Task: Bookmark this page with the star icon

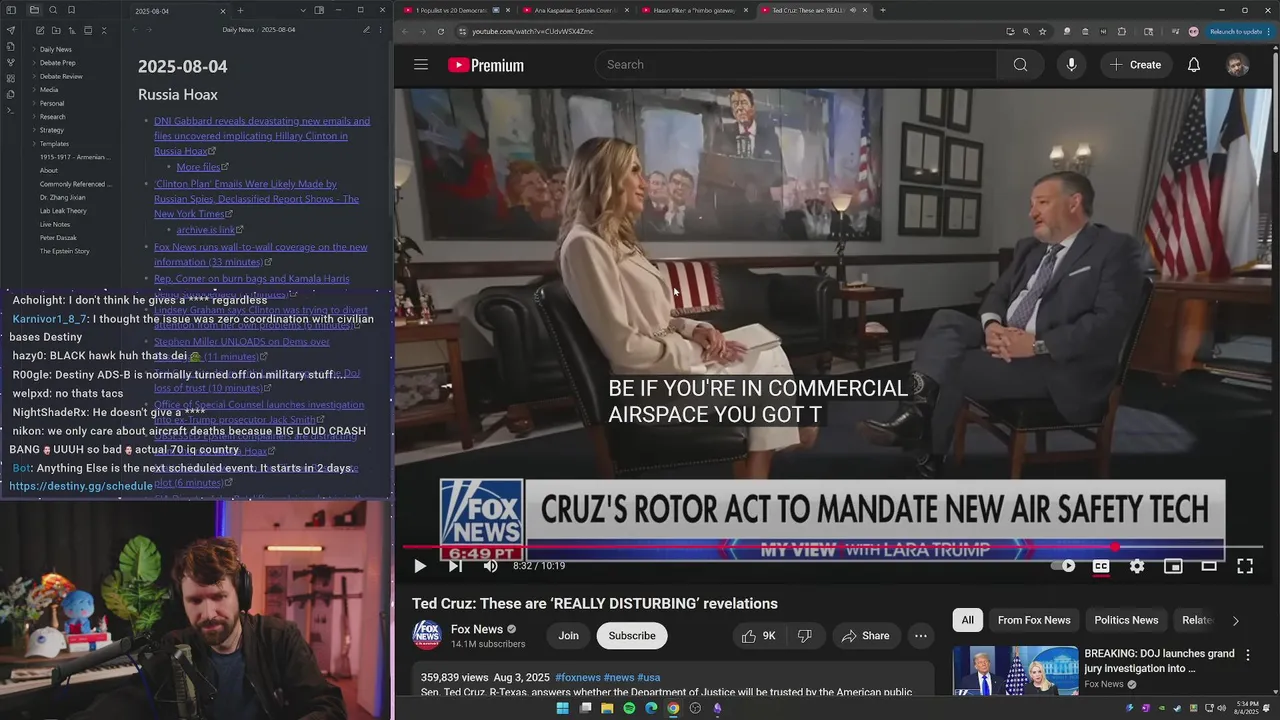Action: click(x=1042, y=31)
